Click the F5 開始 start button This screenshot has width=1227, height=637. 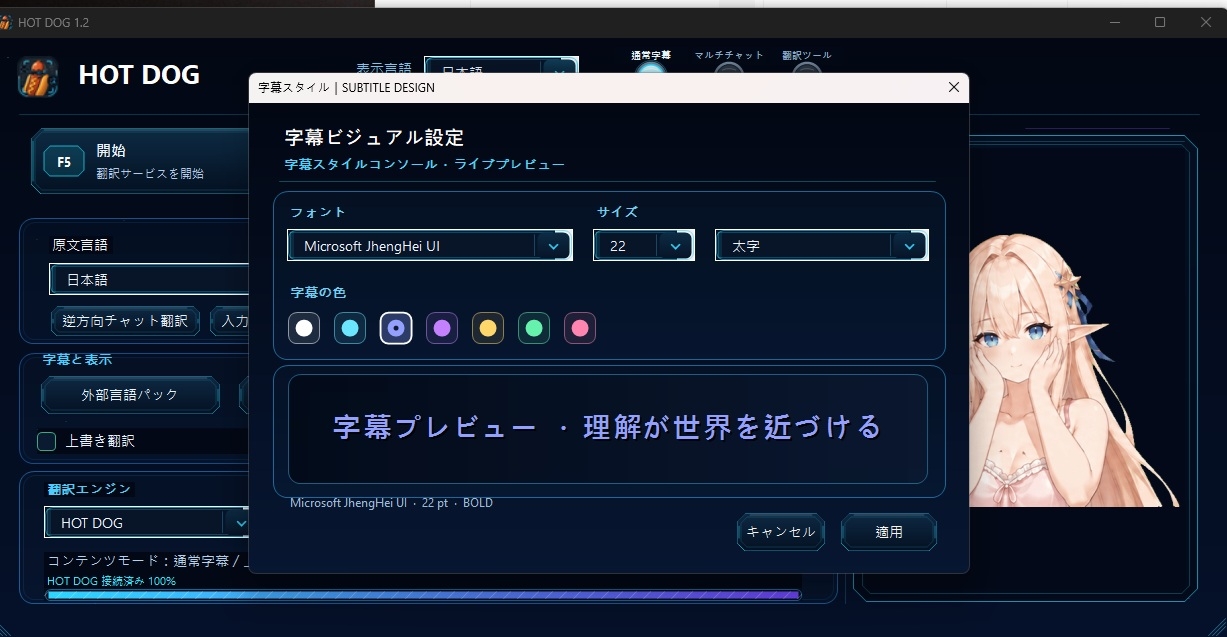(x=140, y=160)
